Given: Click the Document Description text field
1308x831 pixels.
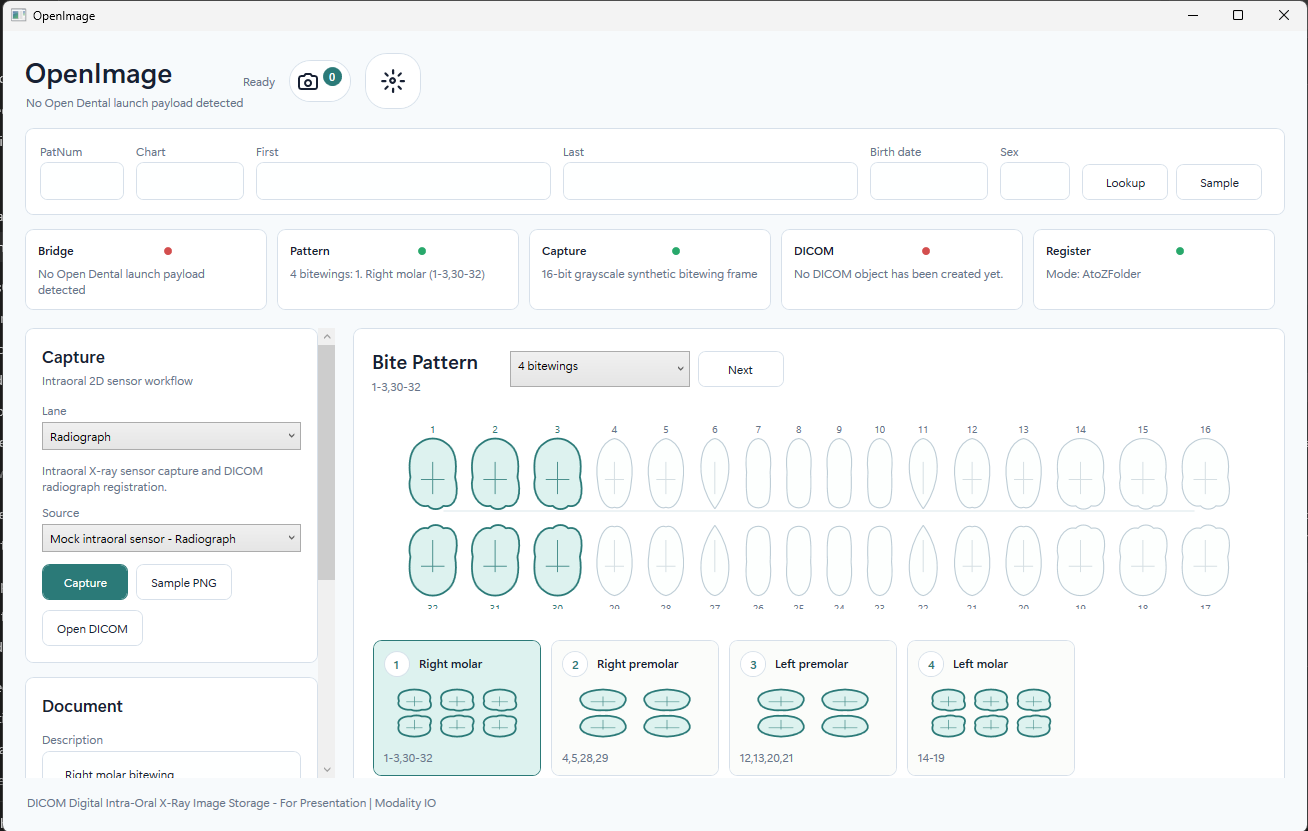Looking at the screenshot, I should [171, 765].
